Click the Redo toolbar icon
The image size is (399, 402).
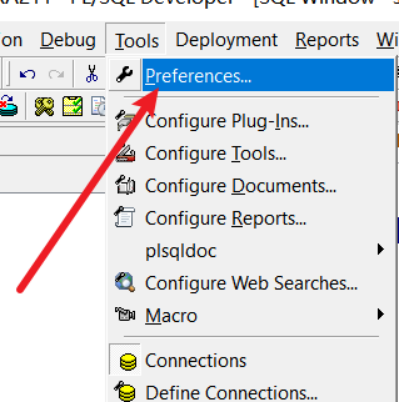pyautogui.click(x=56, y=74)
